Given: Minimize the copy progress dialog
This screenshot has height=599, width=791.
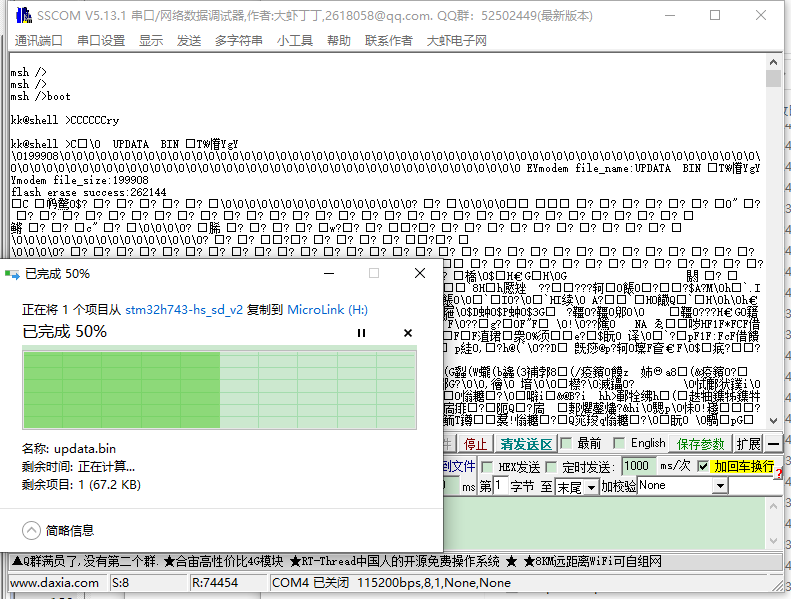Looking at the screenshot, I should 329,274.
